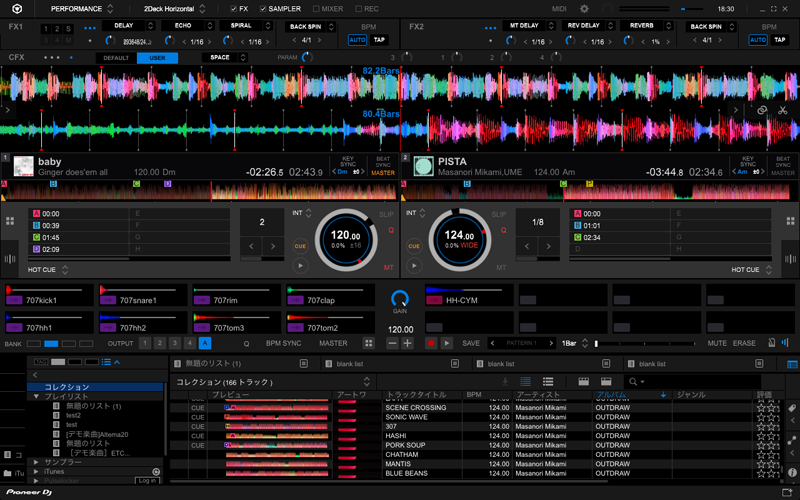Enable the MIXER checkbox

click(x=316, y=8)
